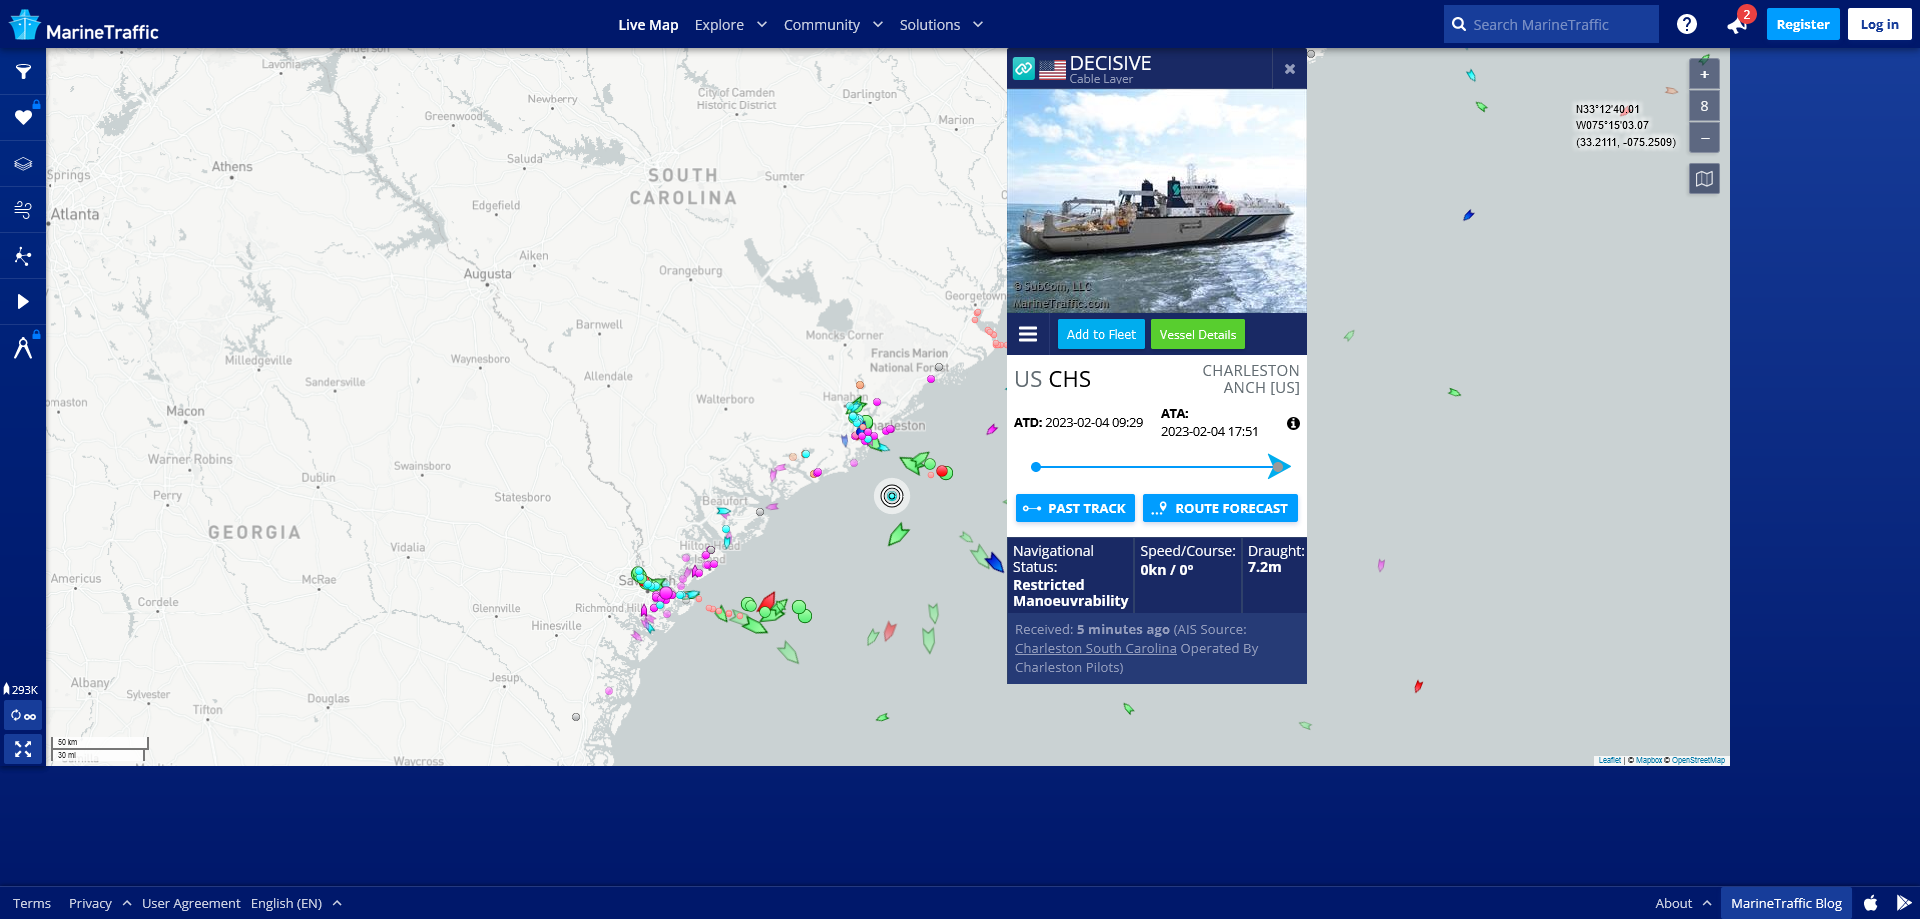Open the weather wind layer icon
Screen dimensions: 1920x919
[x=23, y=210]
